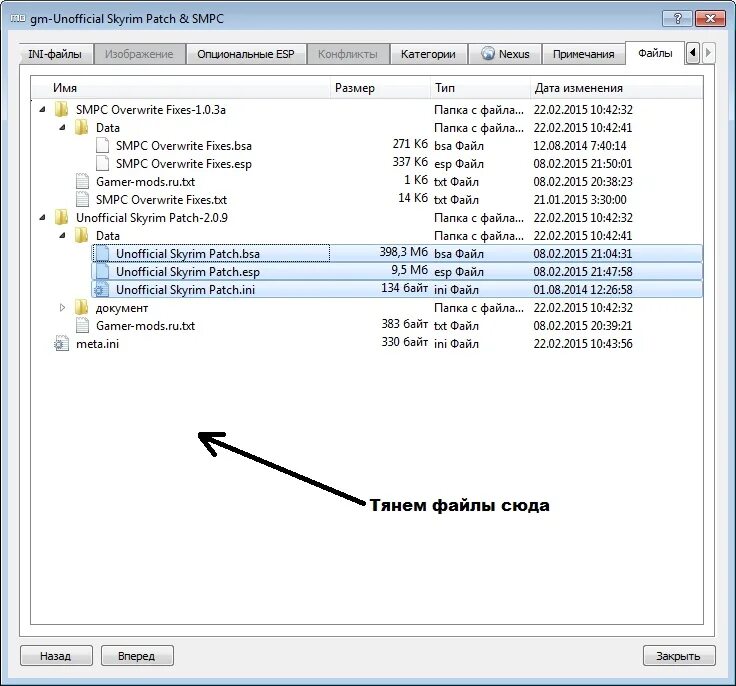
Task: Collapse the Unofficial Skyrim Patch-2.0.9 folder
Action: pyautogui.click(x=43, y=217)
